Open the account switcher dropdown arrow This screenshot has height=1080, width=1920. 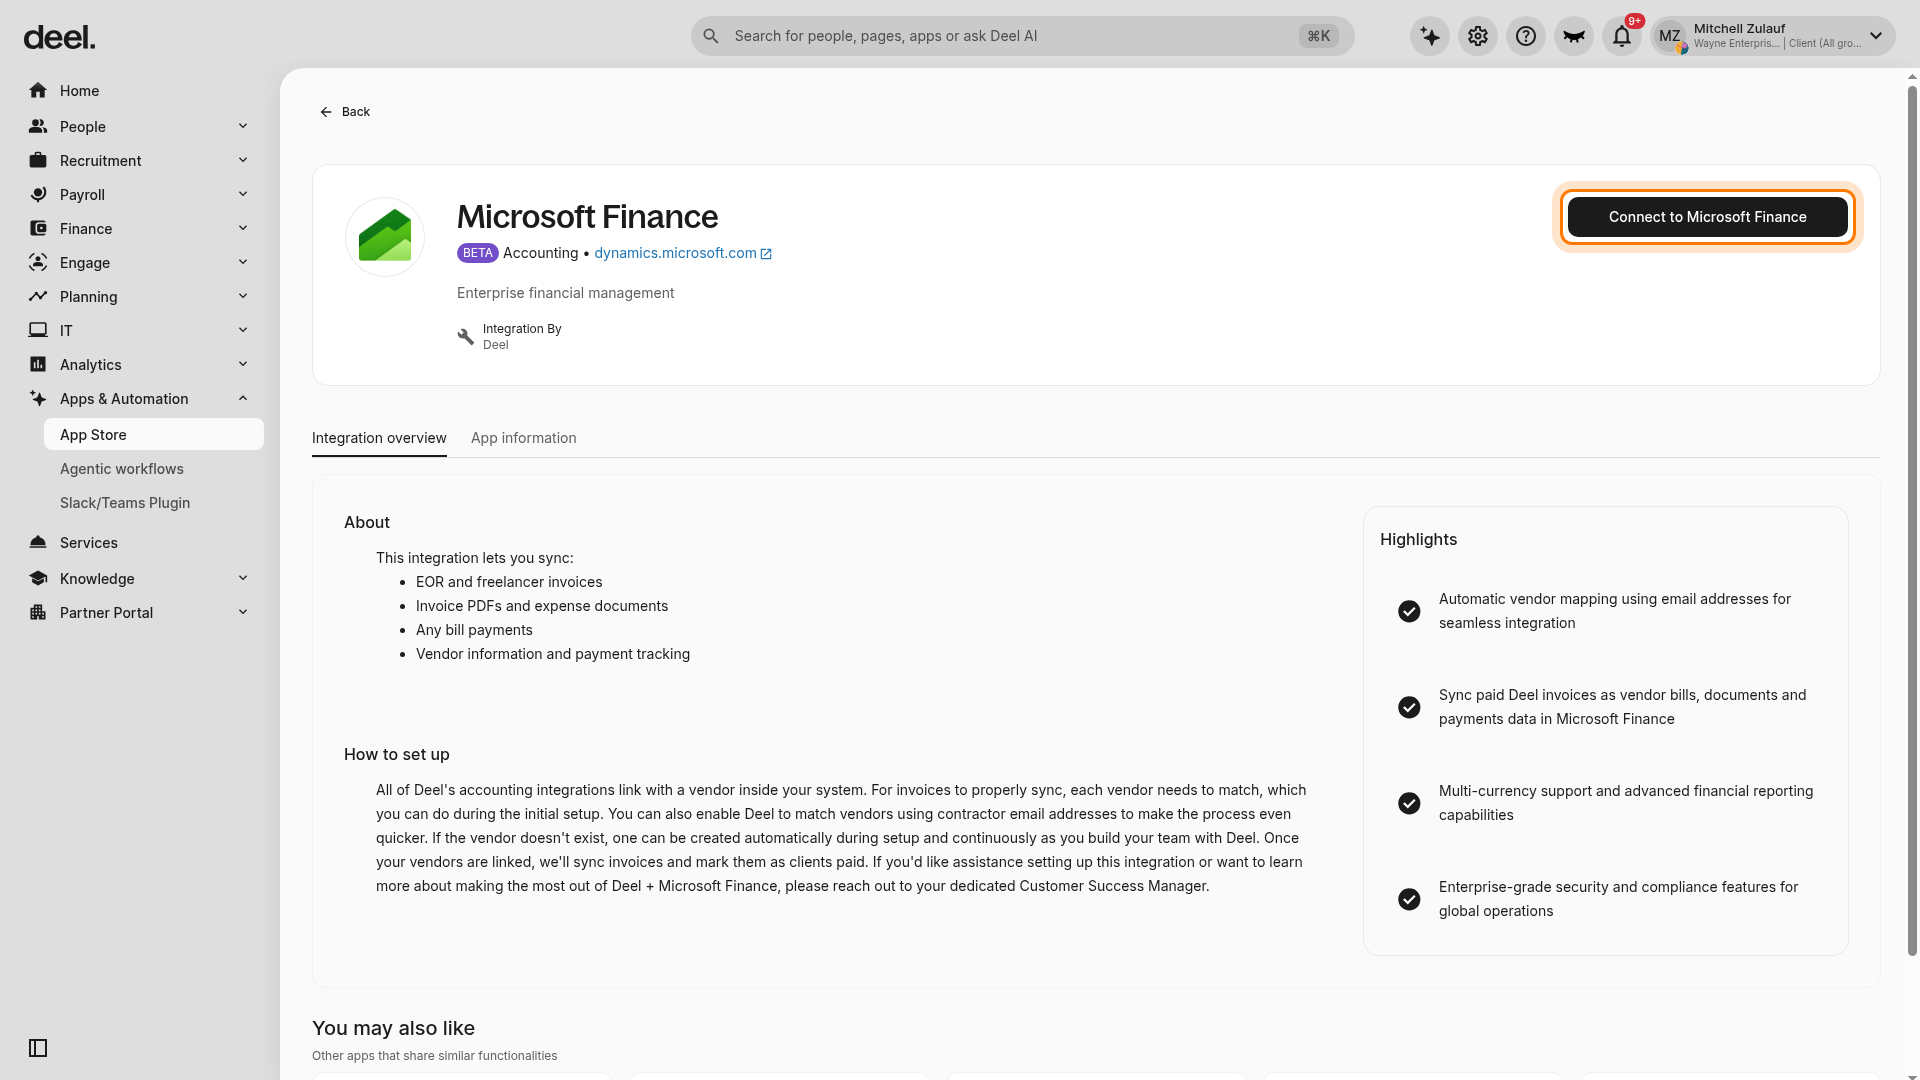[x=1876, y=36]
